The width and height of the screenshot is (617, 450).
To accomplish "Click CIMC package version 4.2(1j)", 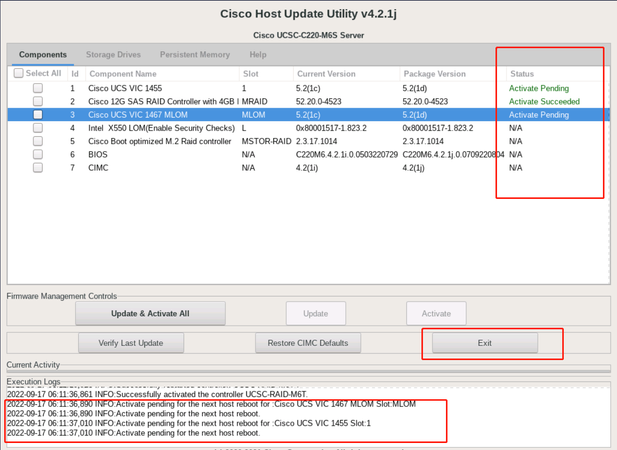I will 413,168.
